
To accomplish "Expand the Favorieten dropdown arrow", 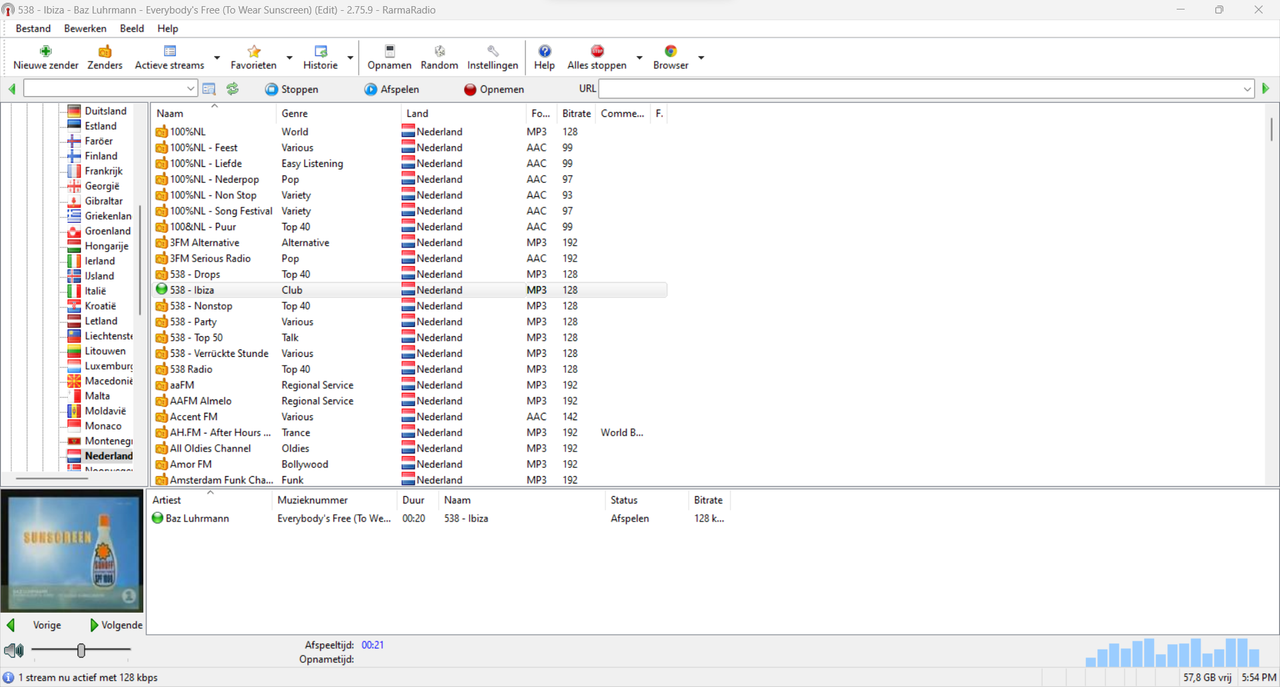I will (289, 58).
